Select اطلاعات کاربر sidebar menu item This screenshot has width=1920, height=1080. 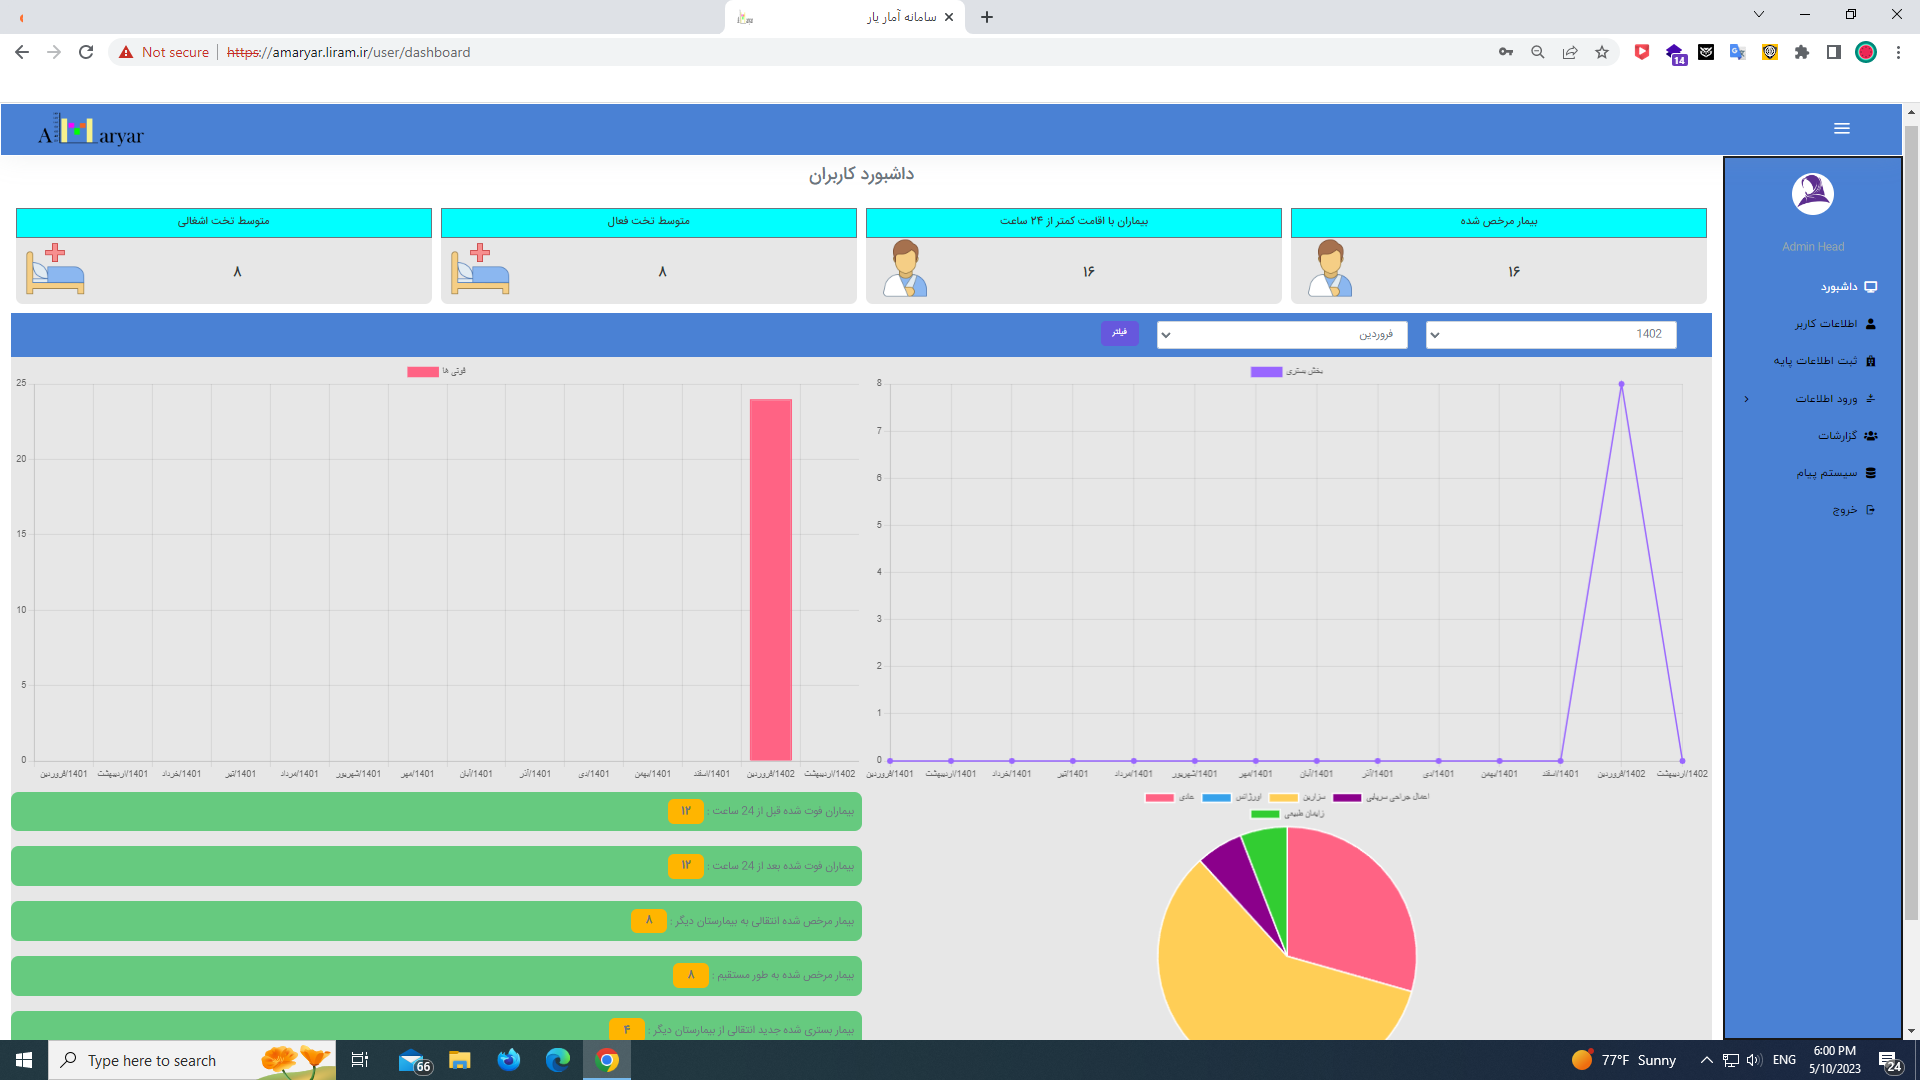click(x=1825, y=324)
